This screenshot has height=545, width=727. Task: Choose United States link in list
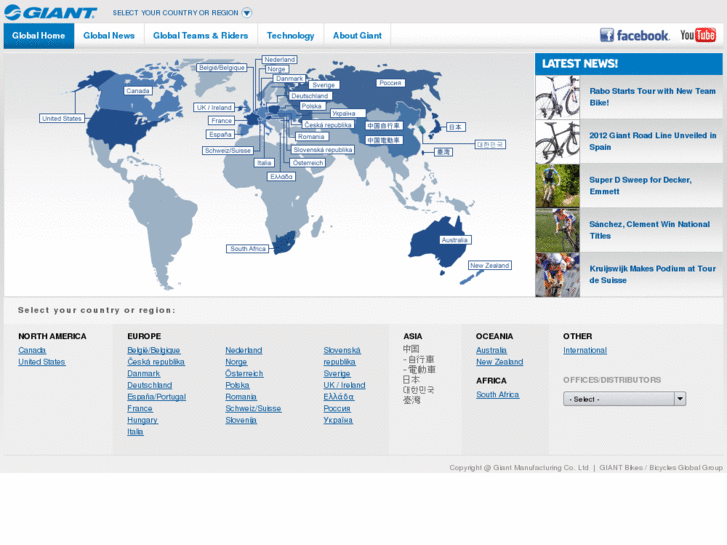[x=42, y=362]
